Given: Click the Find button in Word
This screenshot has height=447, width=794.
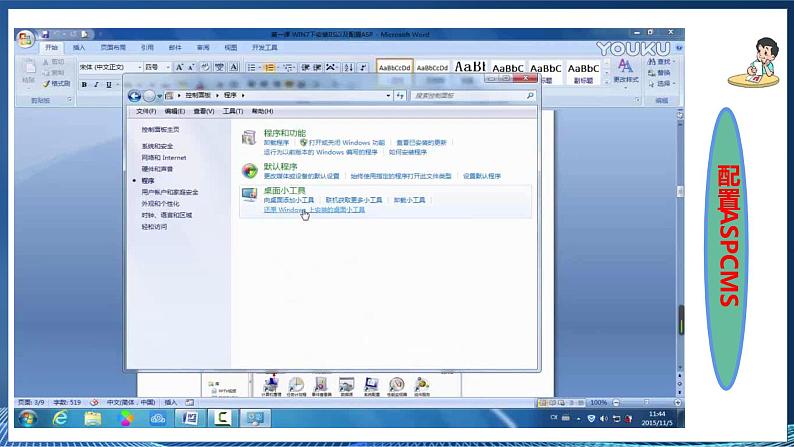Looking at the screenshot, I should click(x=659, y=62).
